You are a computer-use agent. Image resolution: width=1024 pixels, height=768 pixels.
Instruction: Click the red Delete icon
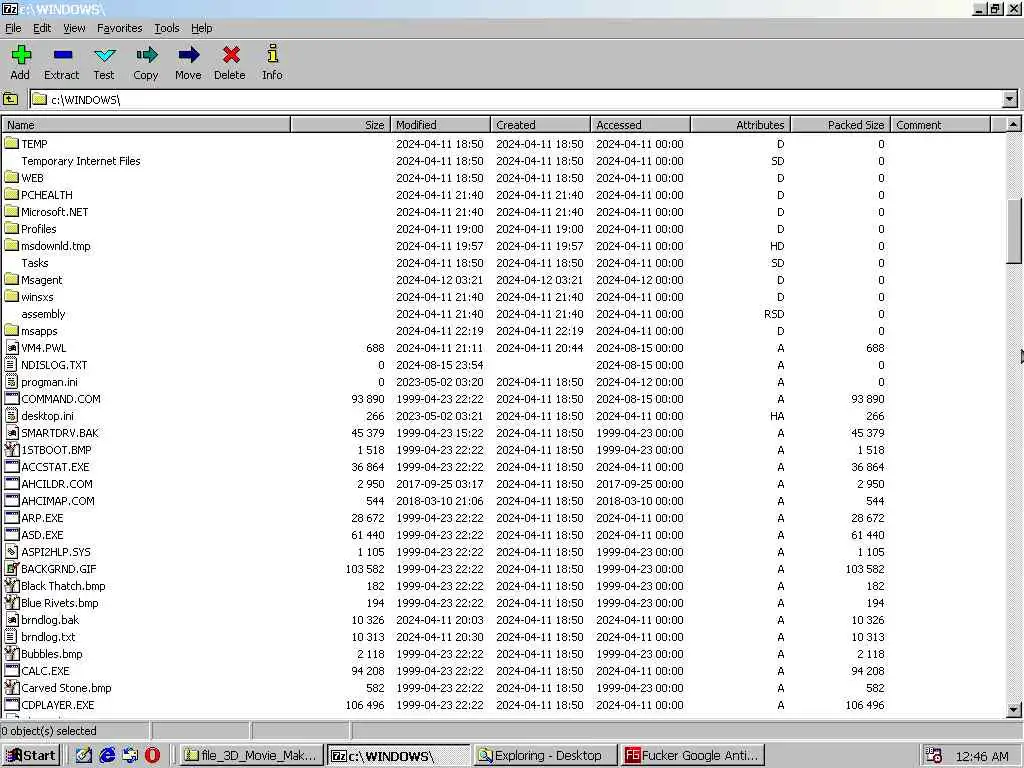(231, 55)
